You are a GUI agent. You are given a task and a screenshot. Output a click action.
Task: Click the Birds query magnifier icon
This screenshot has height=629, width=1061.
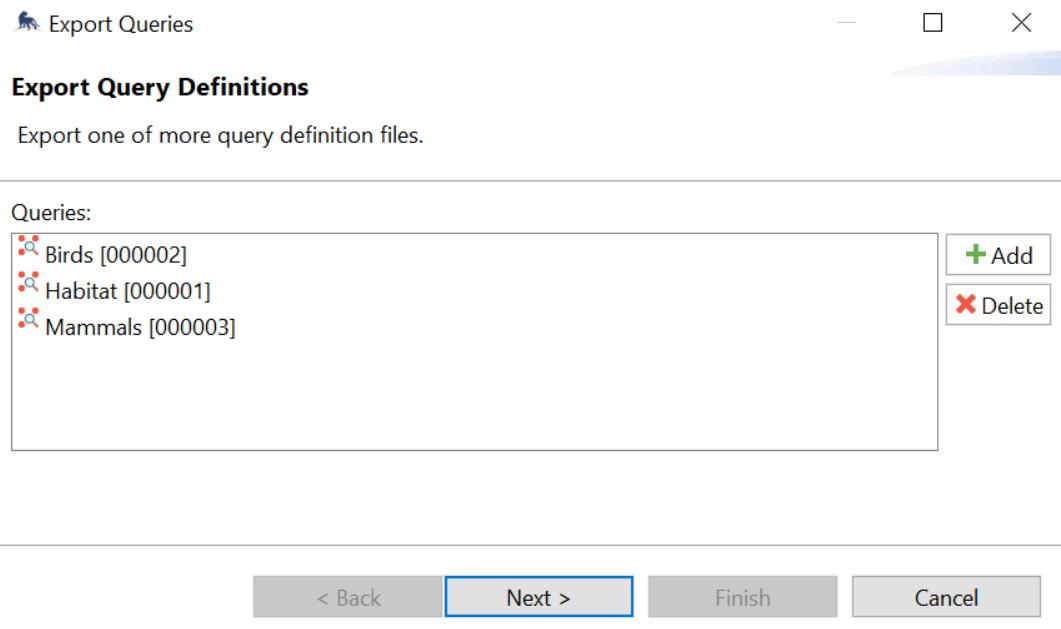pos(28,247)
